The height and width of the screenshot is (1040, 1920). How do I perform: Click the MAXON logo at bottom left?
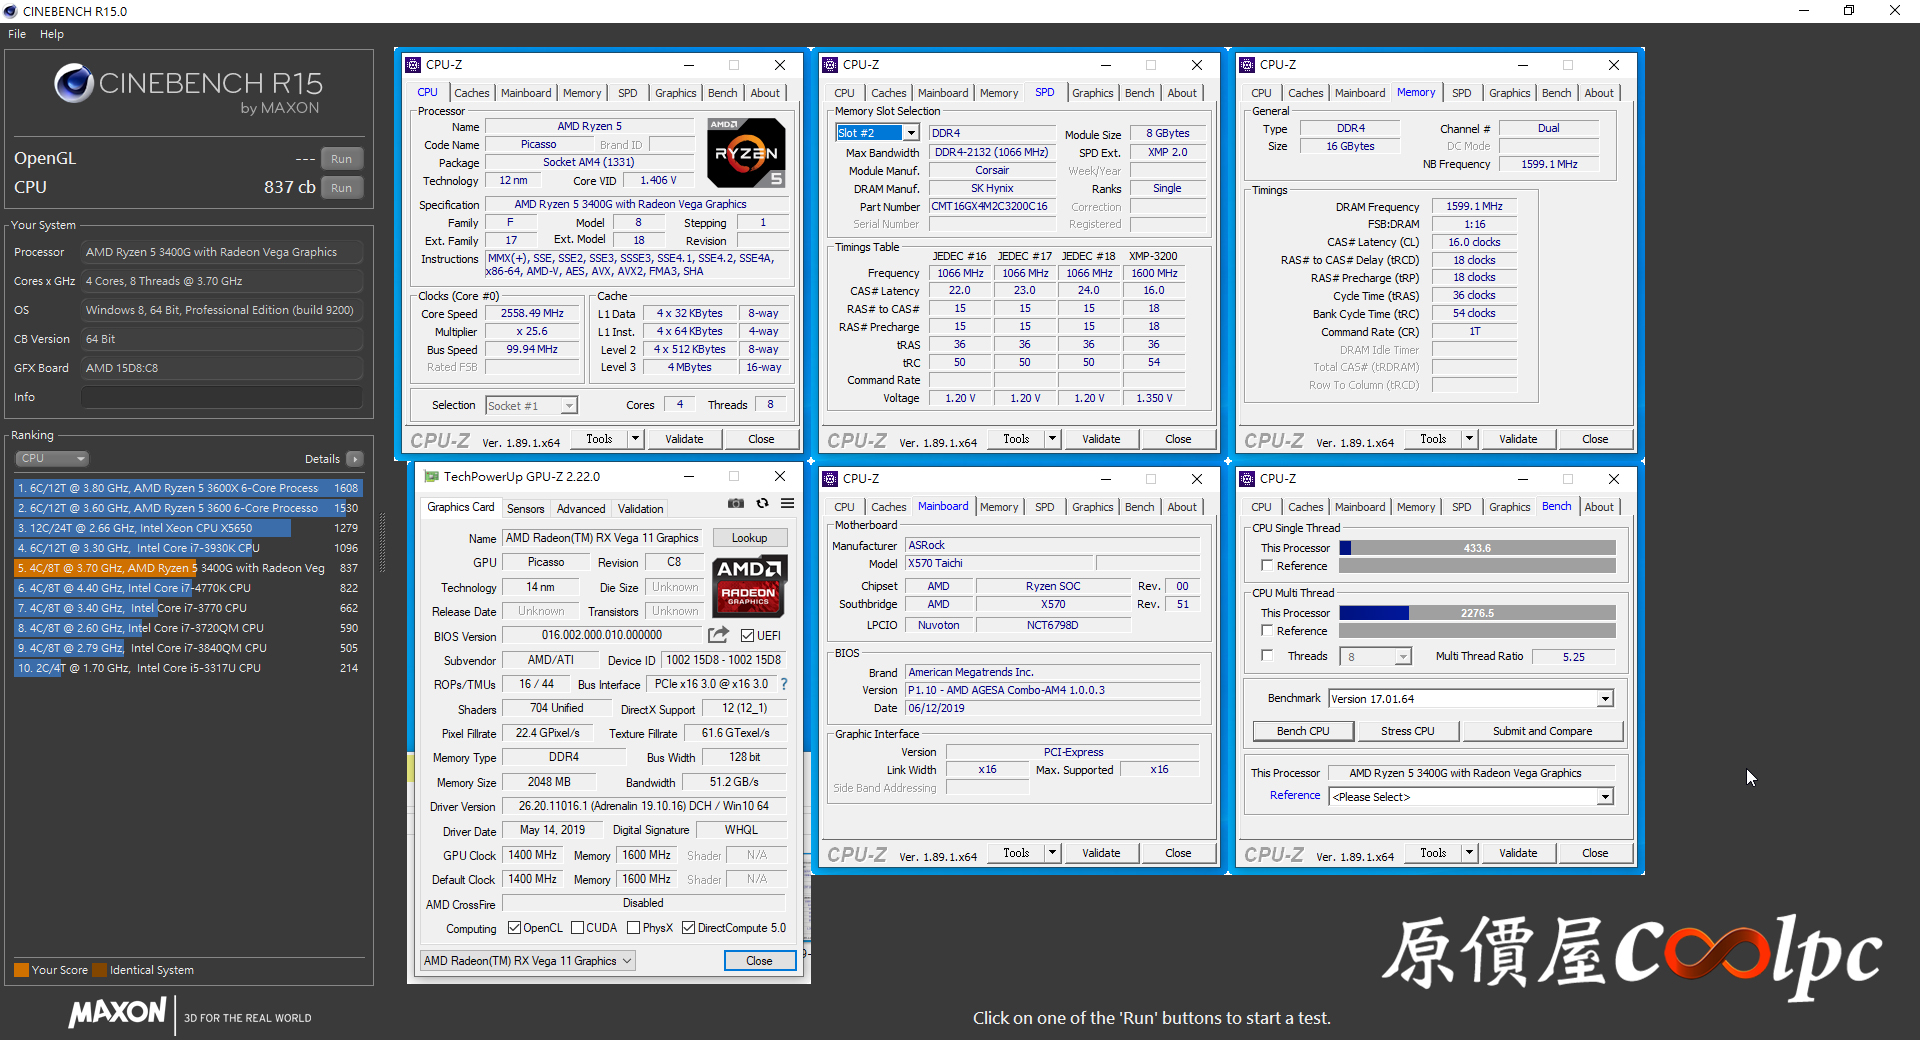click(117, 1012)
